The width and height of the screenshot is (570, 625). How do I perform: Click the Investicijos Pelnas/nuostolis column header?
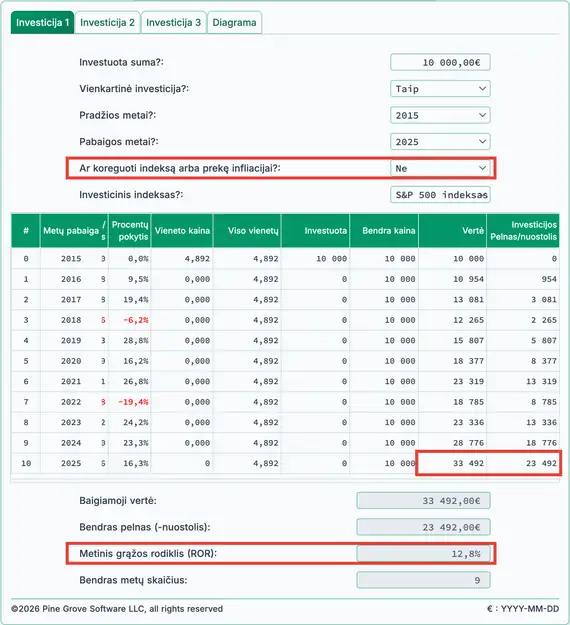point(523,230)
